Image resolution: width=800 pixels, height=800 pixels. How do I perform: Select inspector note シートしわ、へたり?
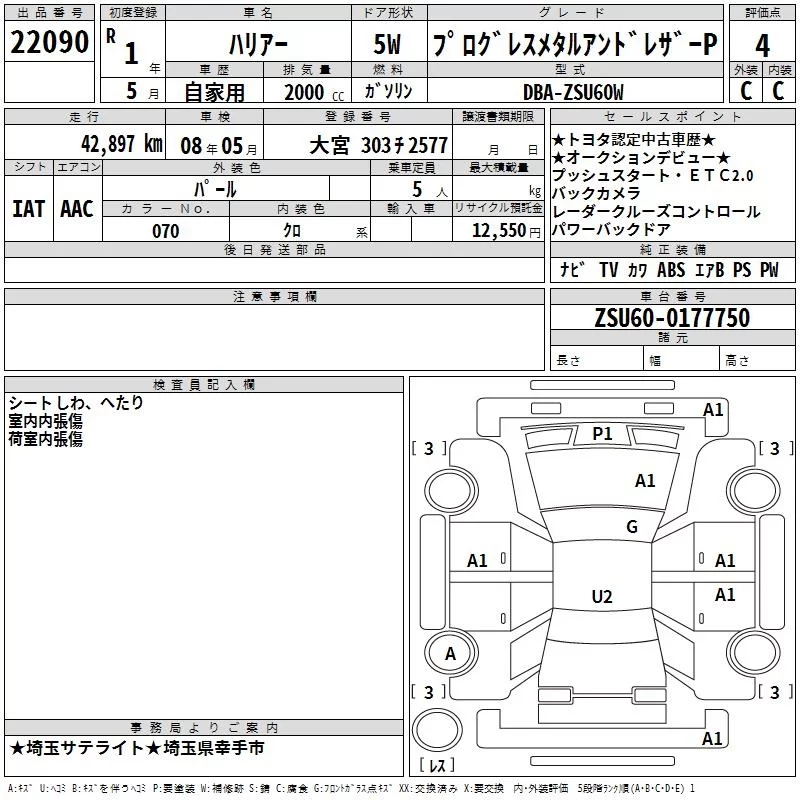pos(76,403)
